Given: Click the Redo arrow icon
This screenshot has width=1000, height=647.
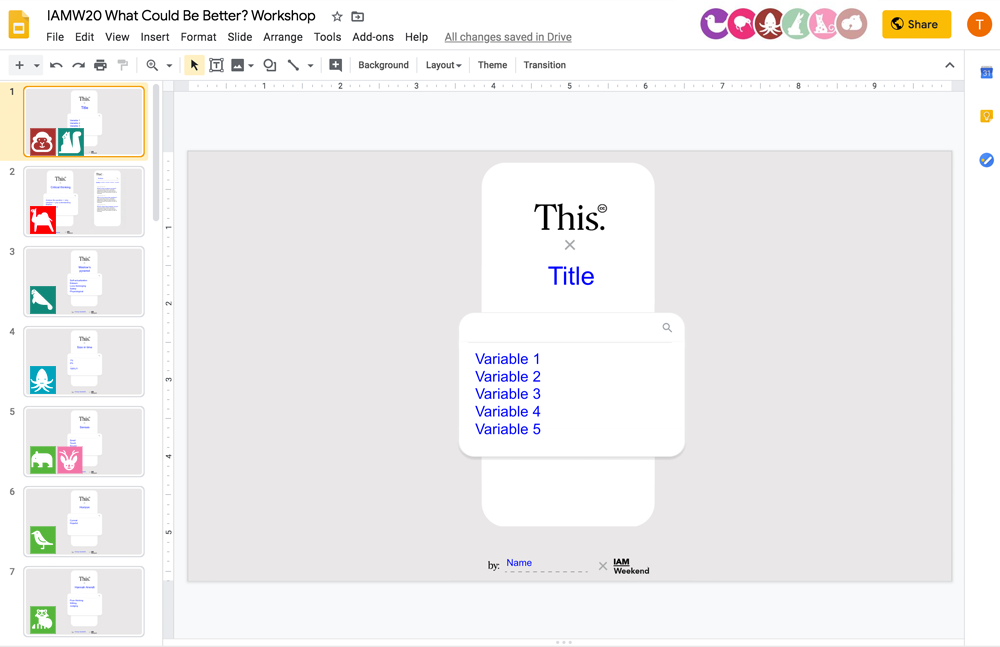Looking at the screenshot, I should tap(78, 65).
